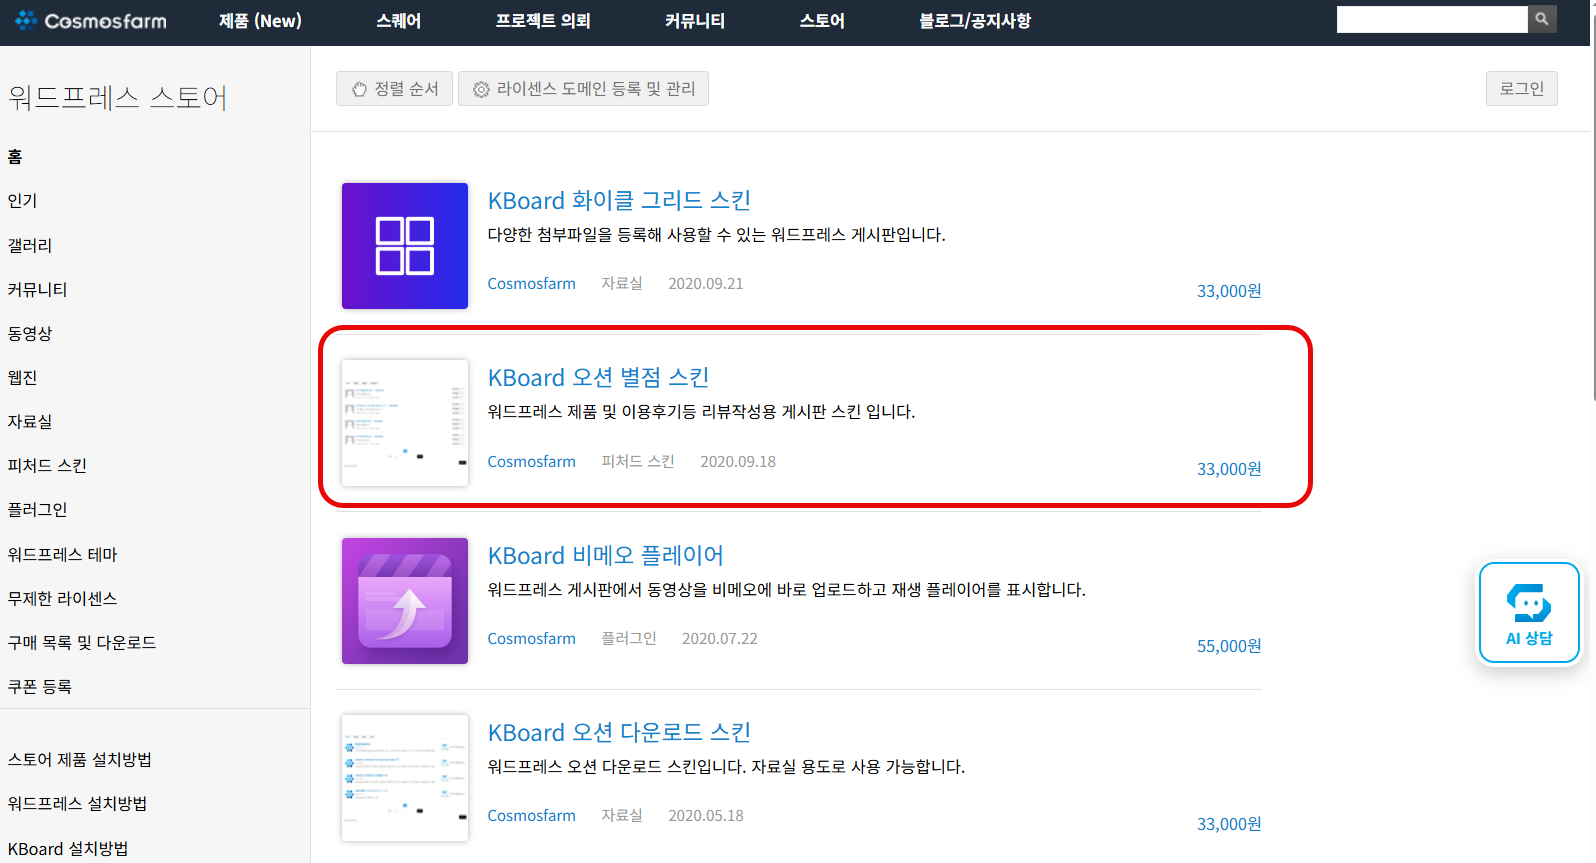The image size is (1596, 863).
Task: Click 피처드 스킨 category of 오션 별점 스킨
Action: [x=638, y=462]
